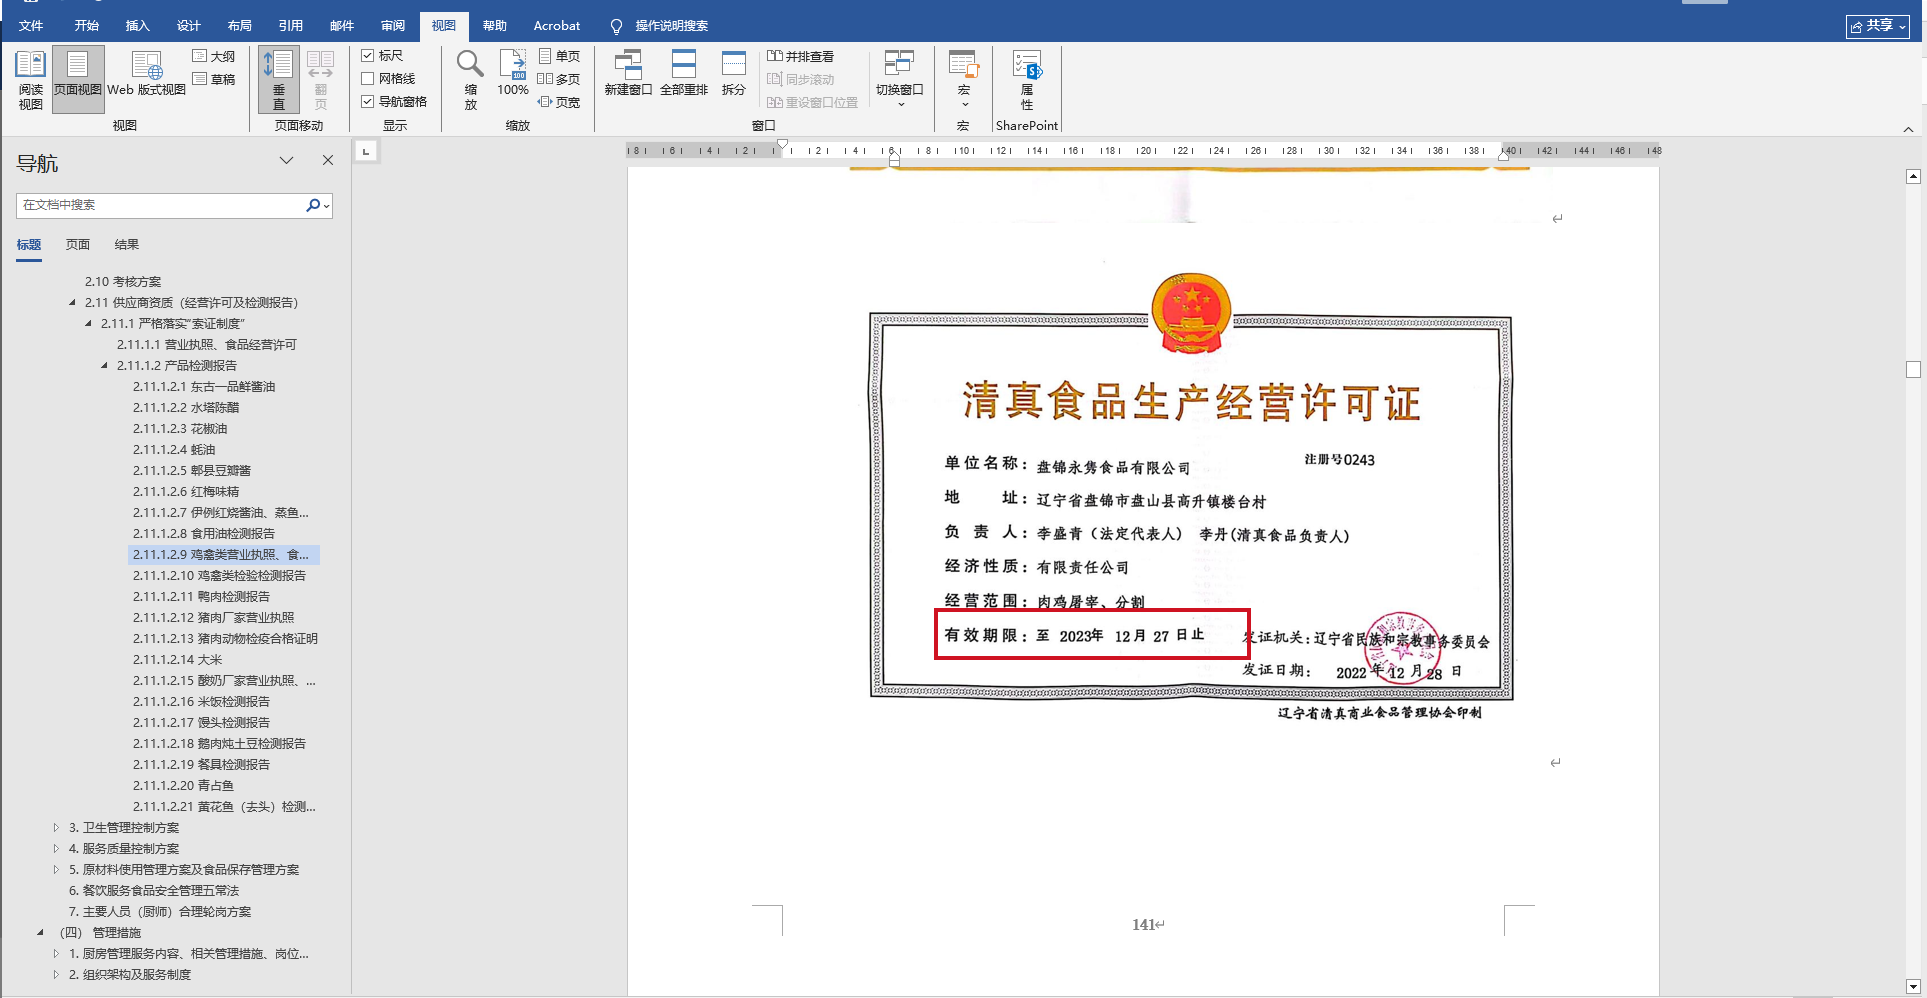Open SharePoint properties (属性)

click(x=1027, y=80)
